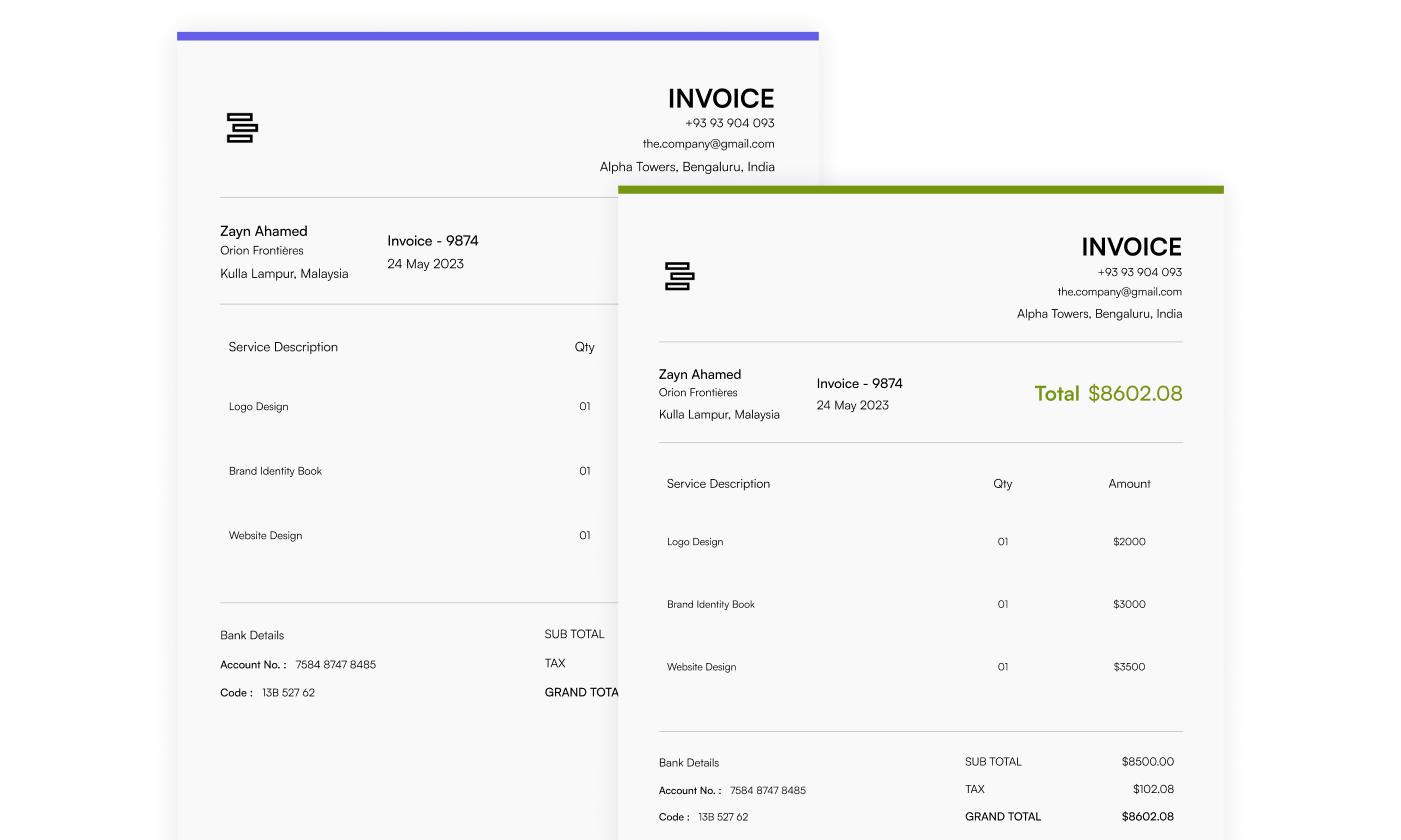Click the $2000 Logo Design amount
This screenshot has height=840, width=1401.
1129,542
